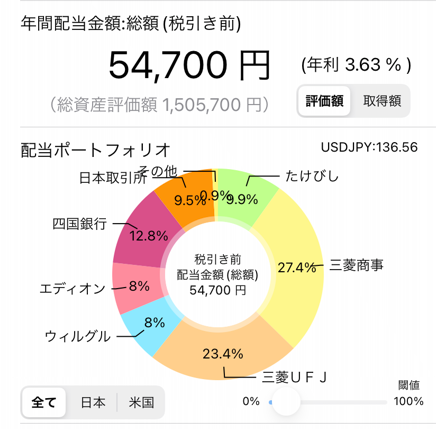Screen dimensions: 436x429
Task: Select the たけびし 9.9% green slice
Action: coord(248,195)
